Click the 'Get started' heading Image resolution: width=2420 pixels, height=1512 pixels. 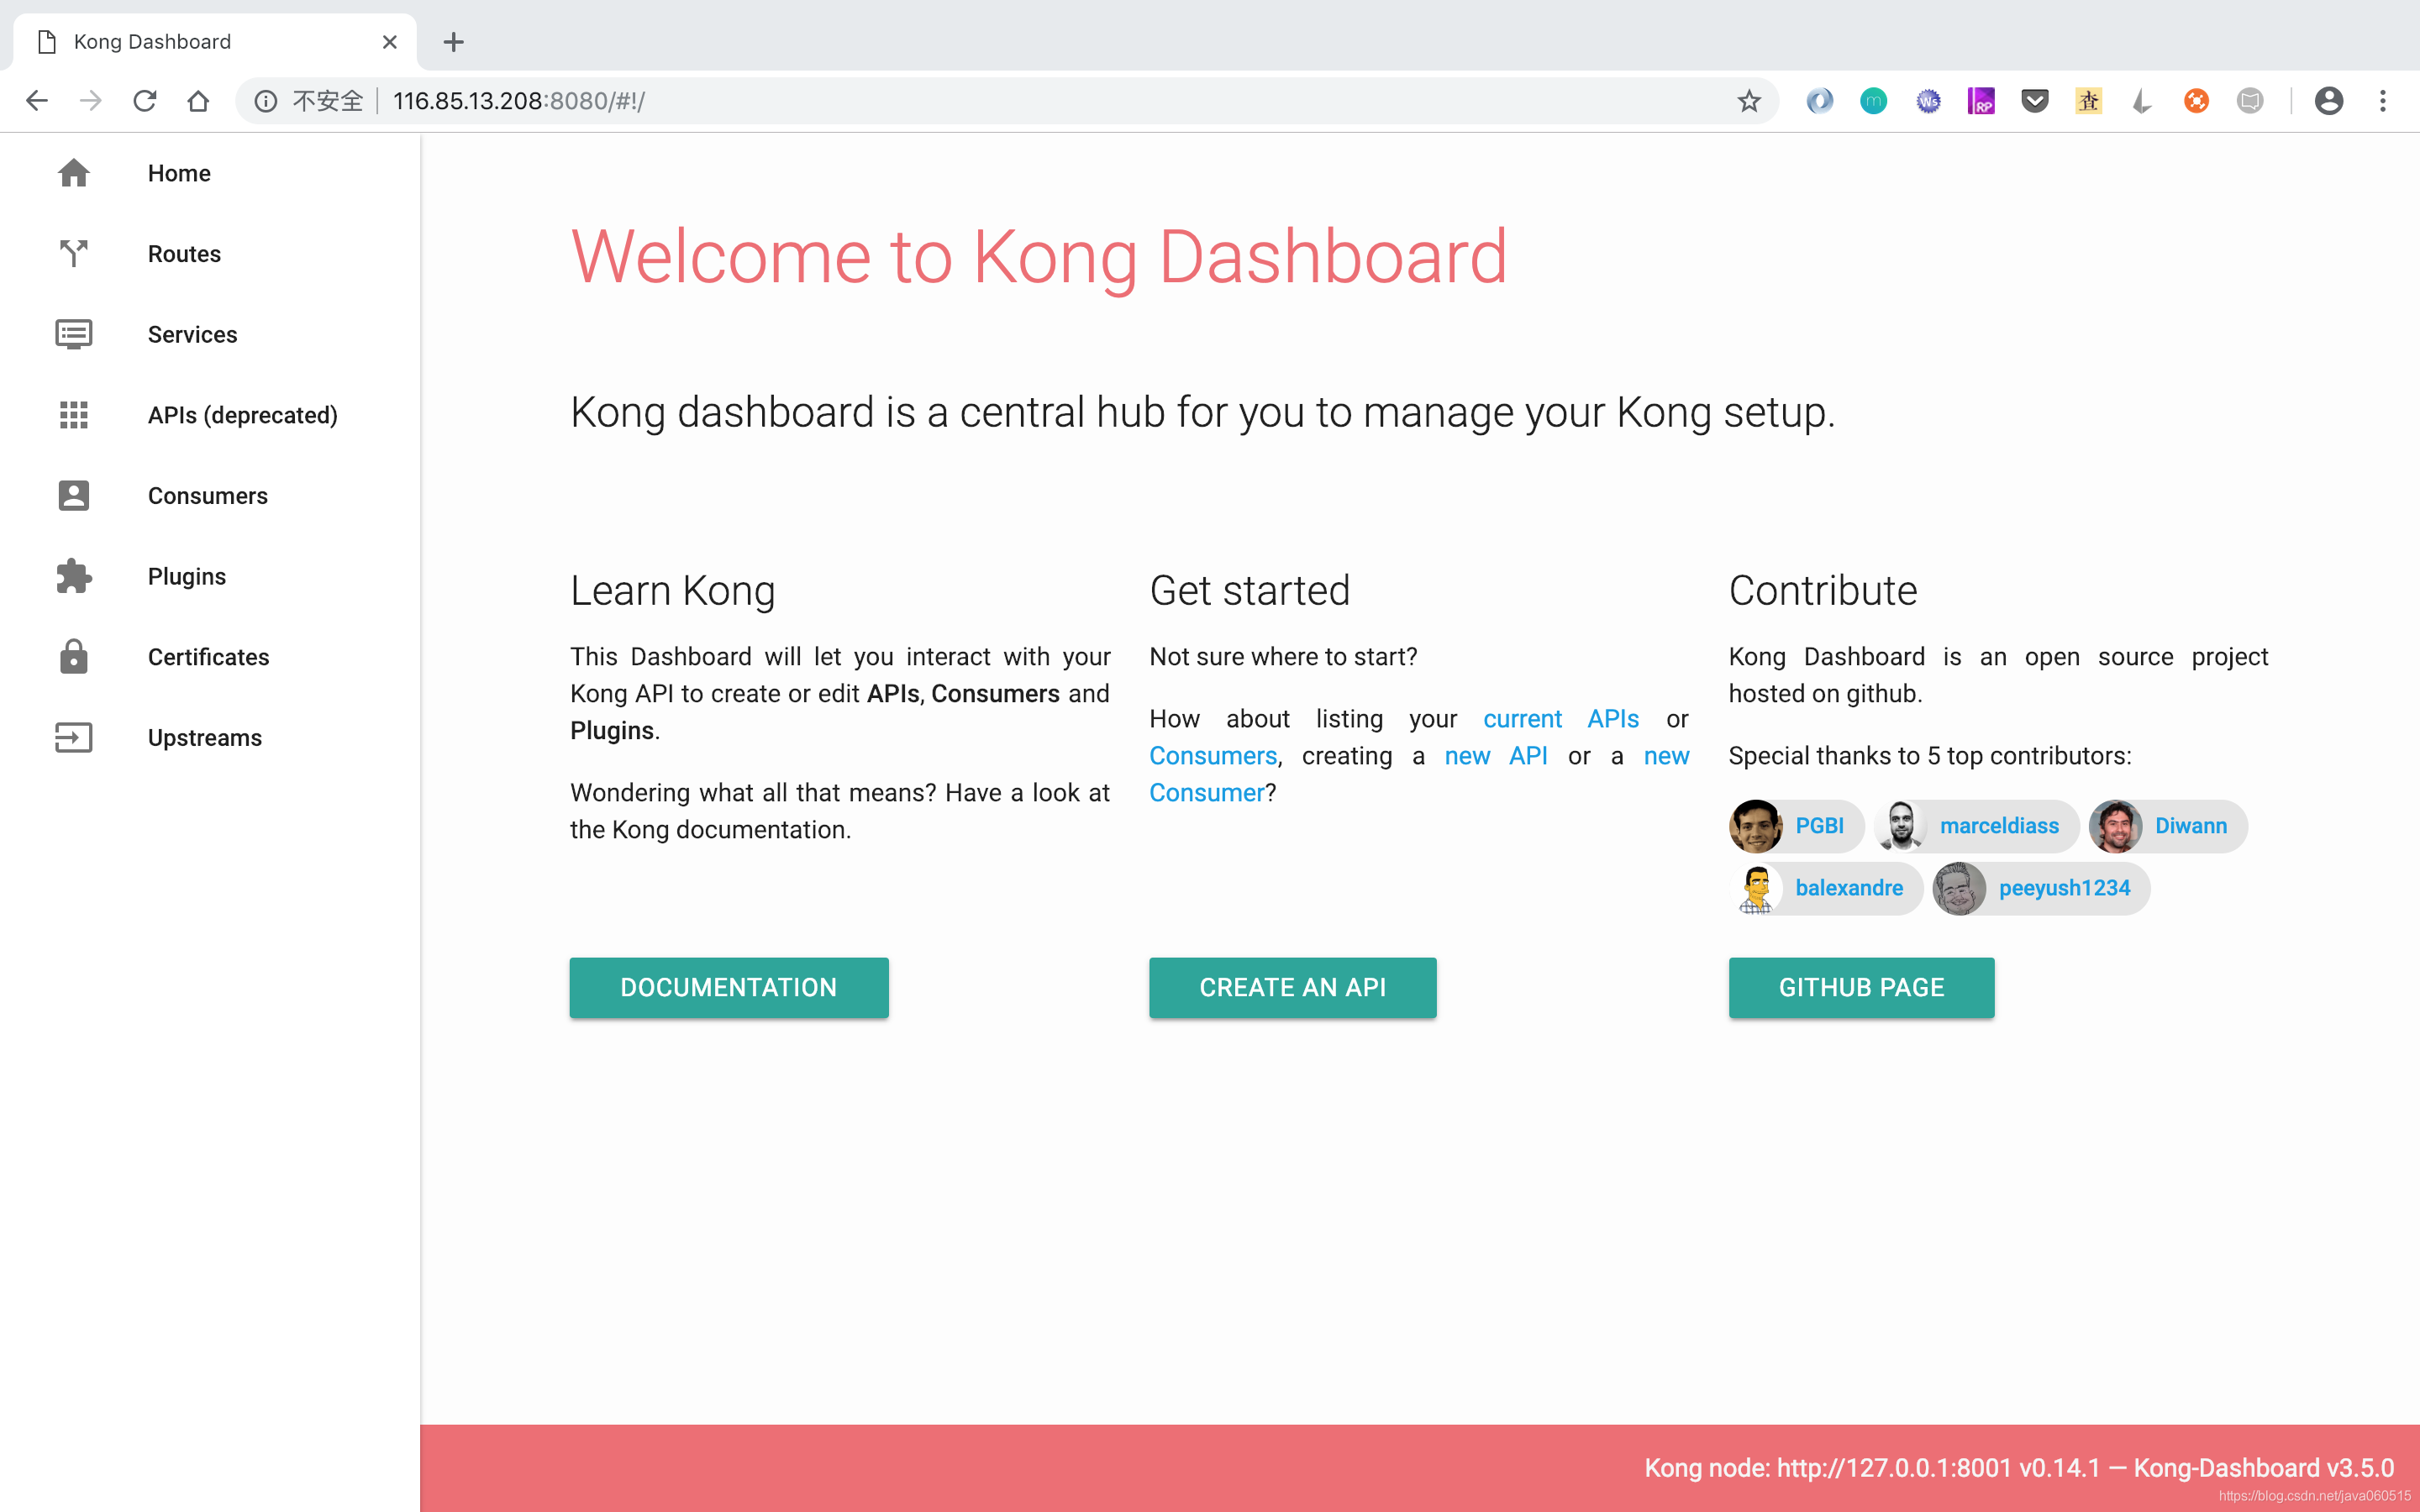point(1250,591)
